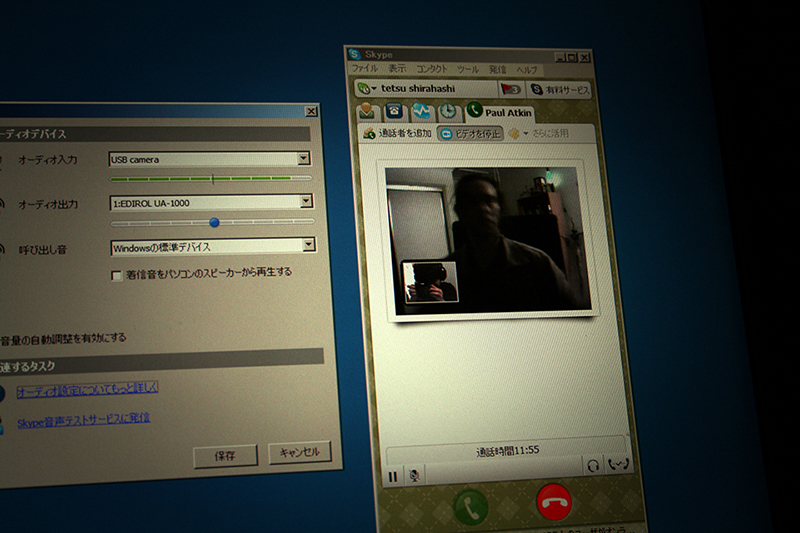Image resolution: width=800 pixels, height=533 pixels.
Task: Open the ツール menu
Action: pyautogui.click(x=467, y=69)
